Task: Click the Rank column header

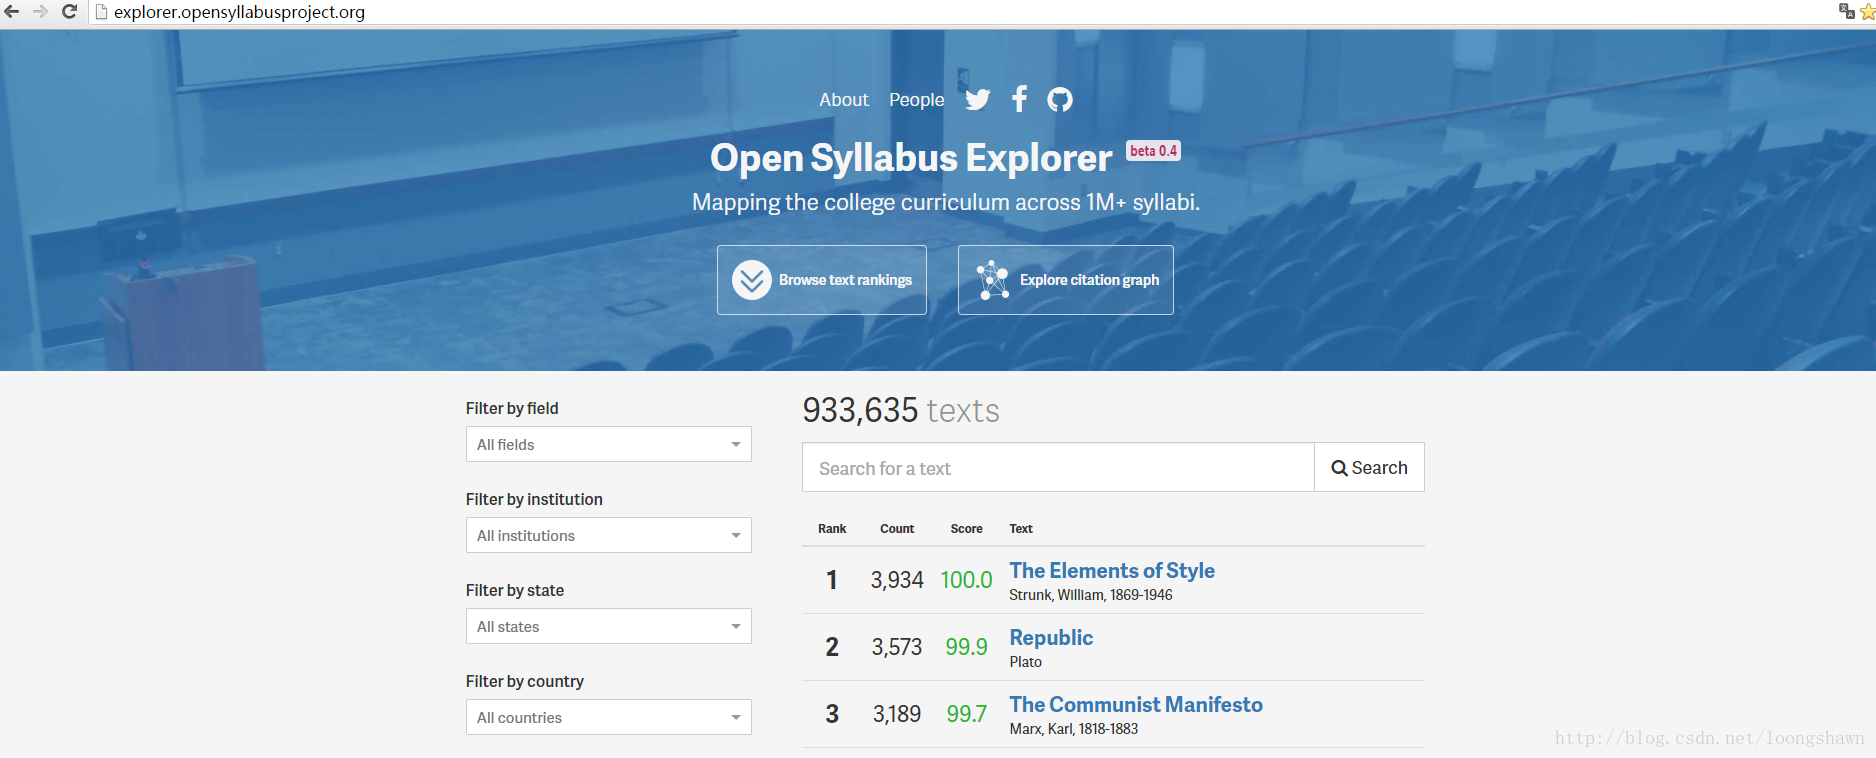Action: coord(832,529)
